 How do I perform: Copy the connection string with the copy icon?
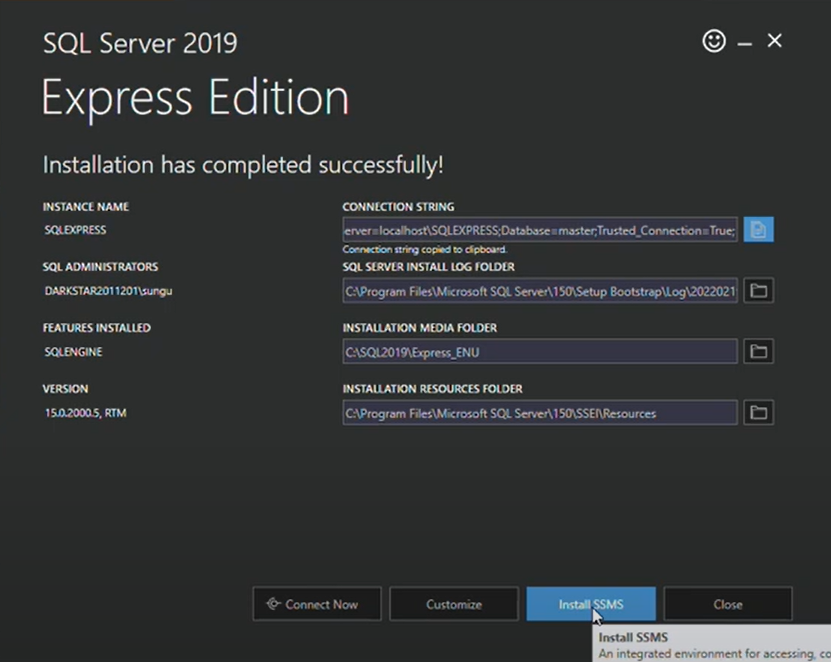coord(758,230)
